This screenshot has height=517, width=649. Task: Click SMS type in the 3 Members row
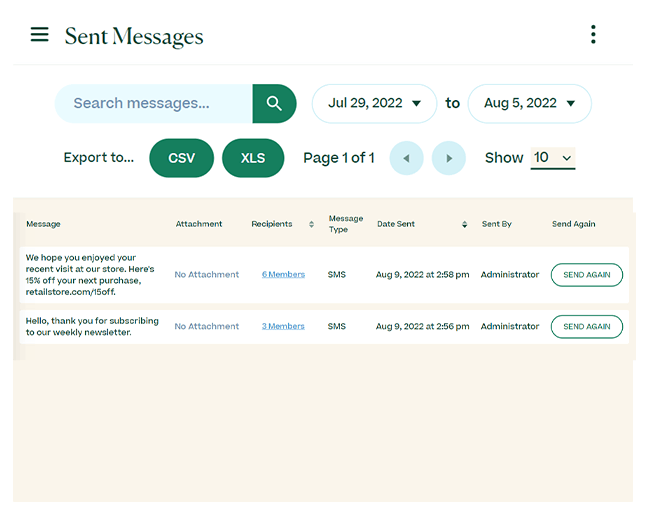[x=337, y=326]
